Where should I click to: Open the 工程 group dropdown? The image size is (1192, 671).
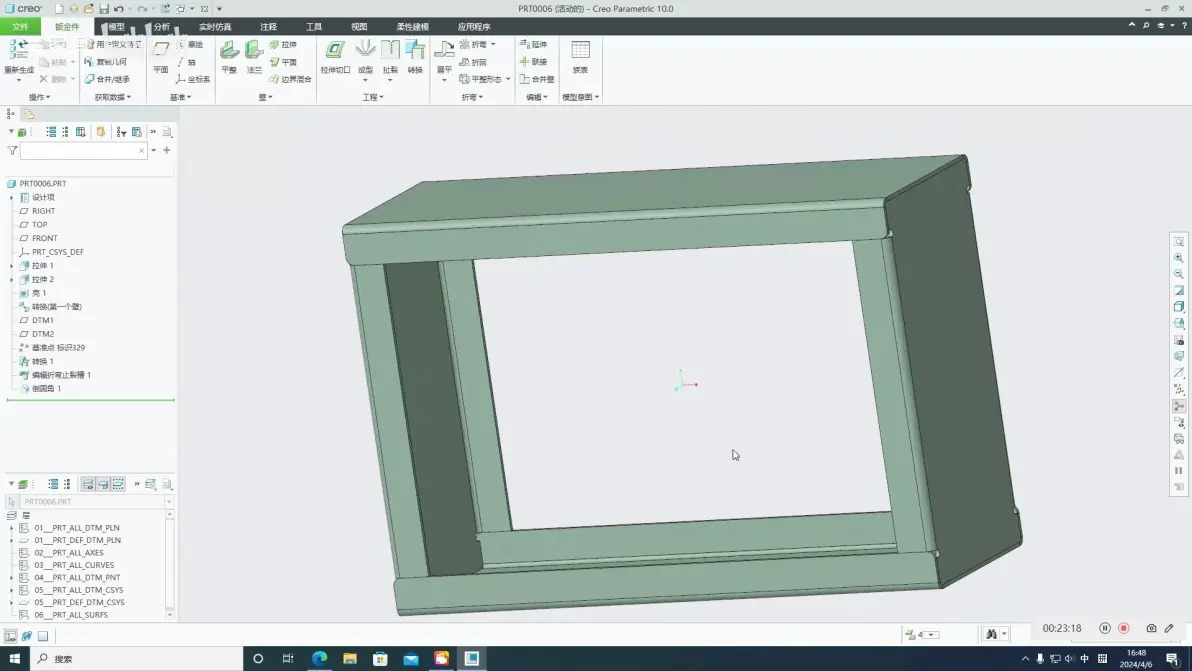click(372, 97)
